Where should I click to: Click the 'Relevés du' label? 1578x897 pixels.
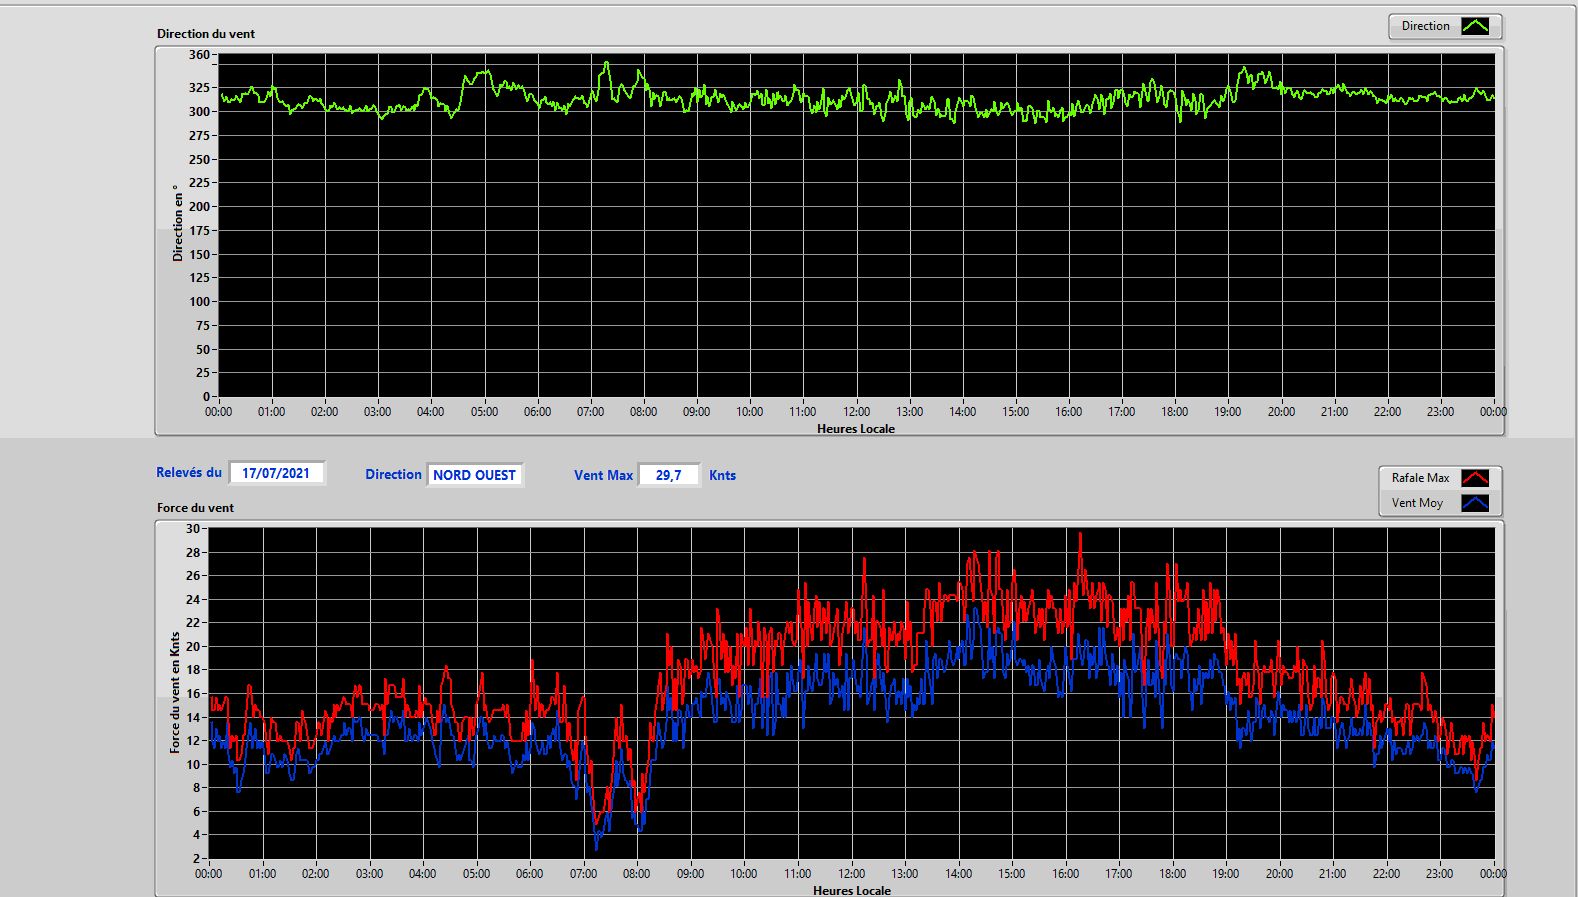click(x=189, y=473)
